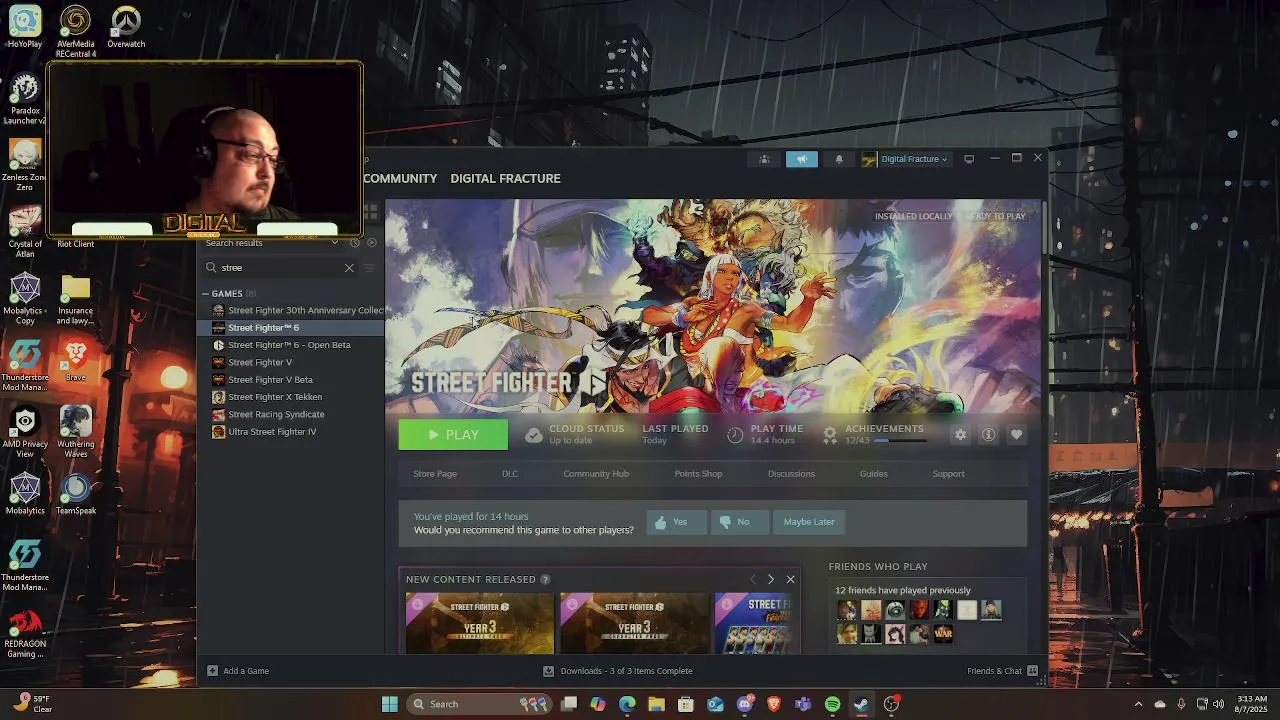Image resolution: width=1280 pixels, height=720 pixels.
Task: Open Microsoft Edge from the taskbar
Action: click(627, 704)
